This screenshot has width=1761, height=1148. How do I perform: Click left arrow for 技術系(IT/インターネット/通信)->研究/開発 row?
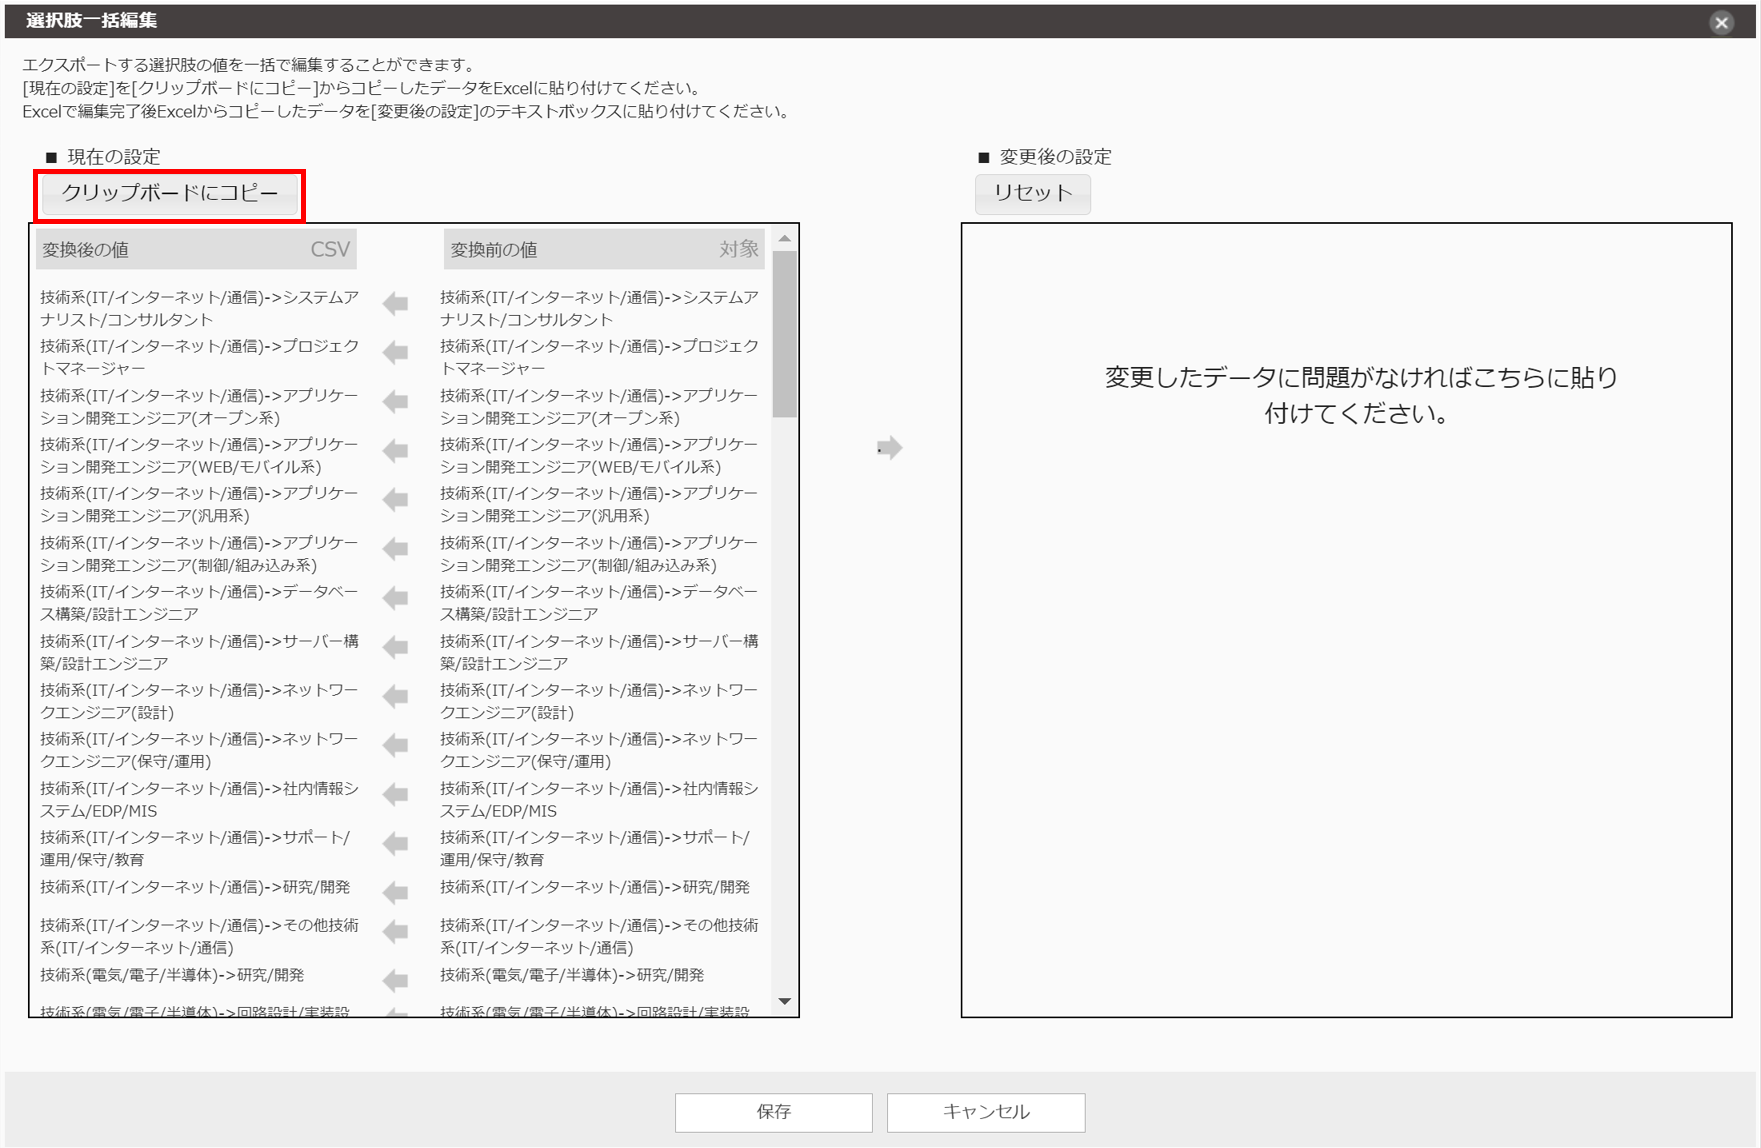pyautogui.click(x=396, y=892)
